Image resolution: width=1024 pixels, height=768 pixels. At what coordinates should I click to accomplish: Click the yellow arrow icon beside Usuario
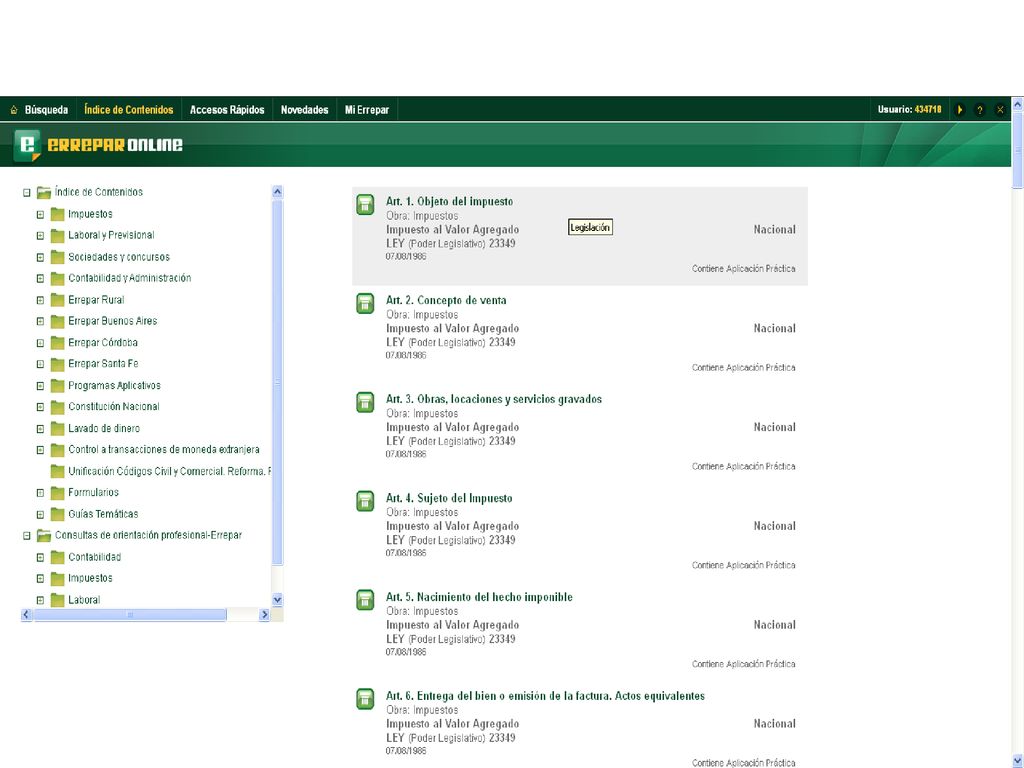click(x=959, y=110)
